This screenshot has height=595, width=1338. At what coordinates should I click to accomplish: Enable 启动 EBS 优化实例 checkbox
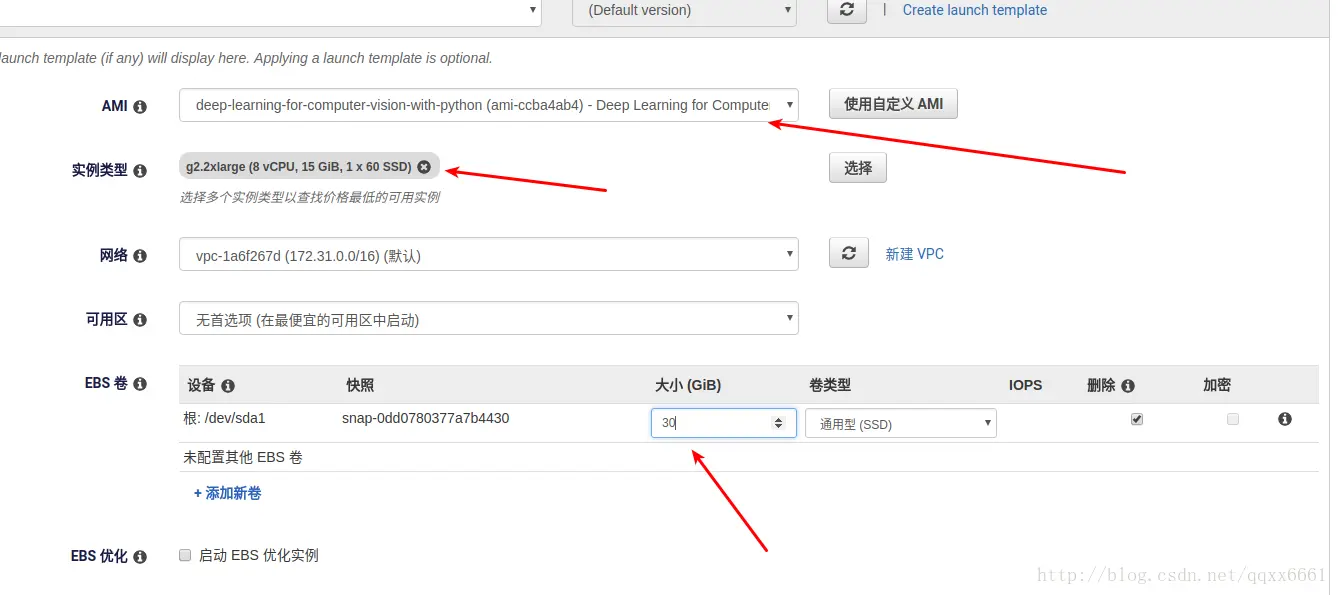pos(185,555)
